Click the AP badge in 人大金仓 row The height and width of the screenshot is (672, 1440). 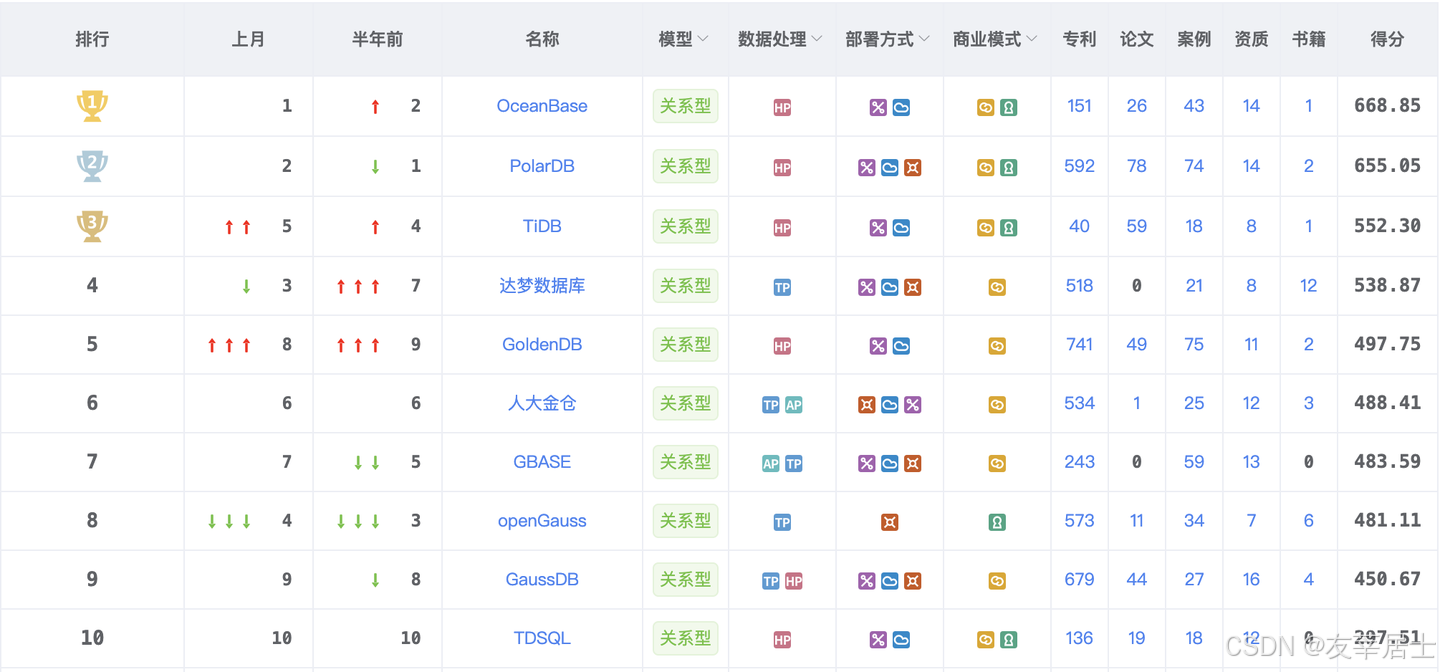tap(793, 405)
